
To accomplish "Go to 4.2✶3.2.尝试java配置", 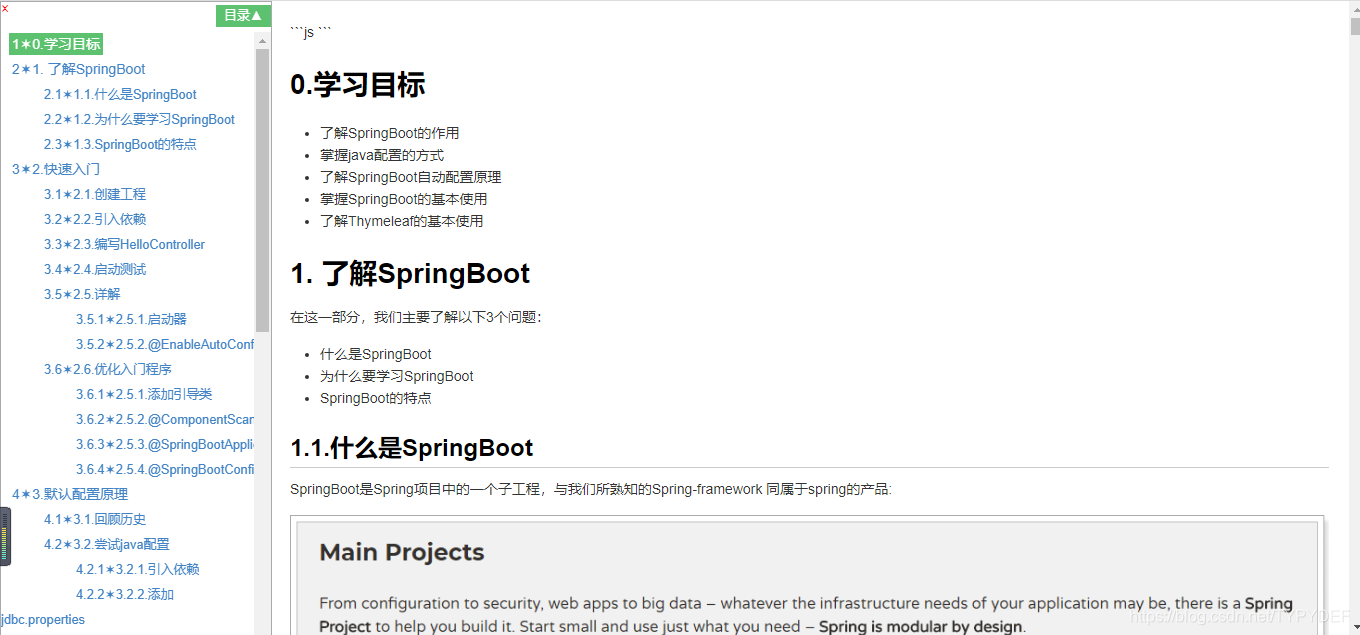I will (x=107, y=544).
